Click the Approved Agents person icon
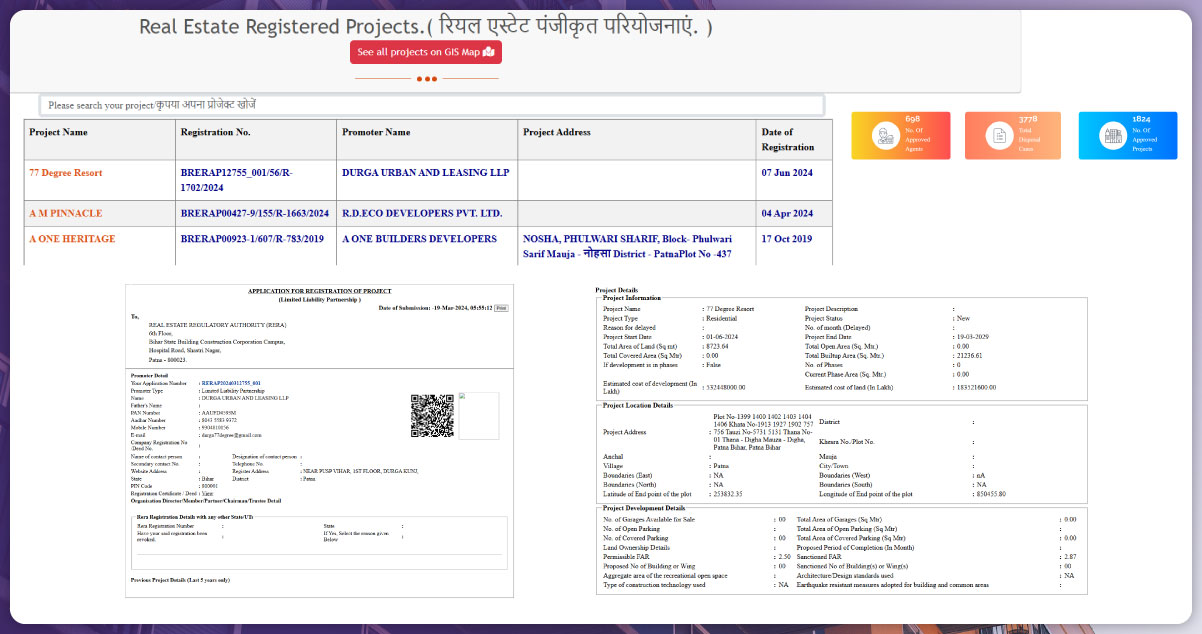 point(885,137)
